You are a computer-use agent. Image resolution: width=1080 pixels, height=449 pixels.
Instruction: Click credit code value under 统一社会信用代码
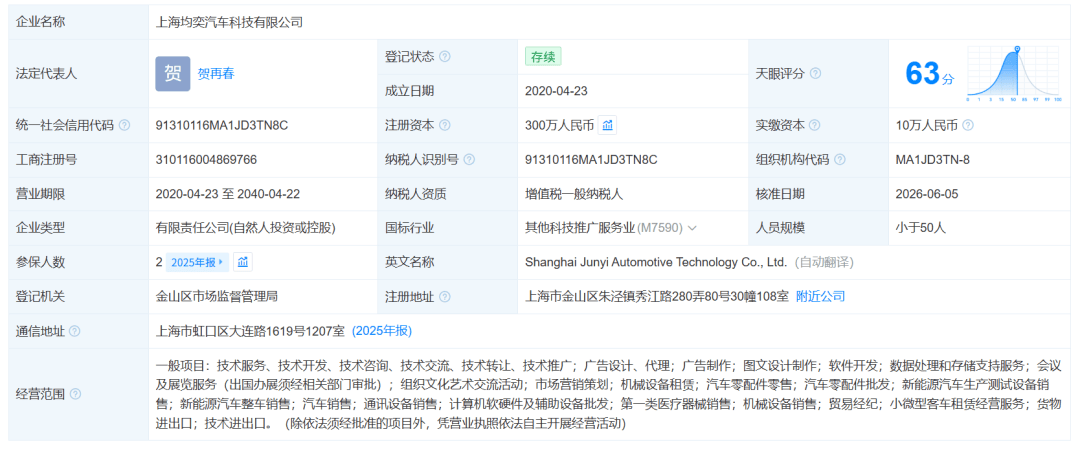coord(222,125)
